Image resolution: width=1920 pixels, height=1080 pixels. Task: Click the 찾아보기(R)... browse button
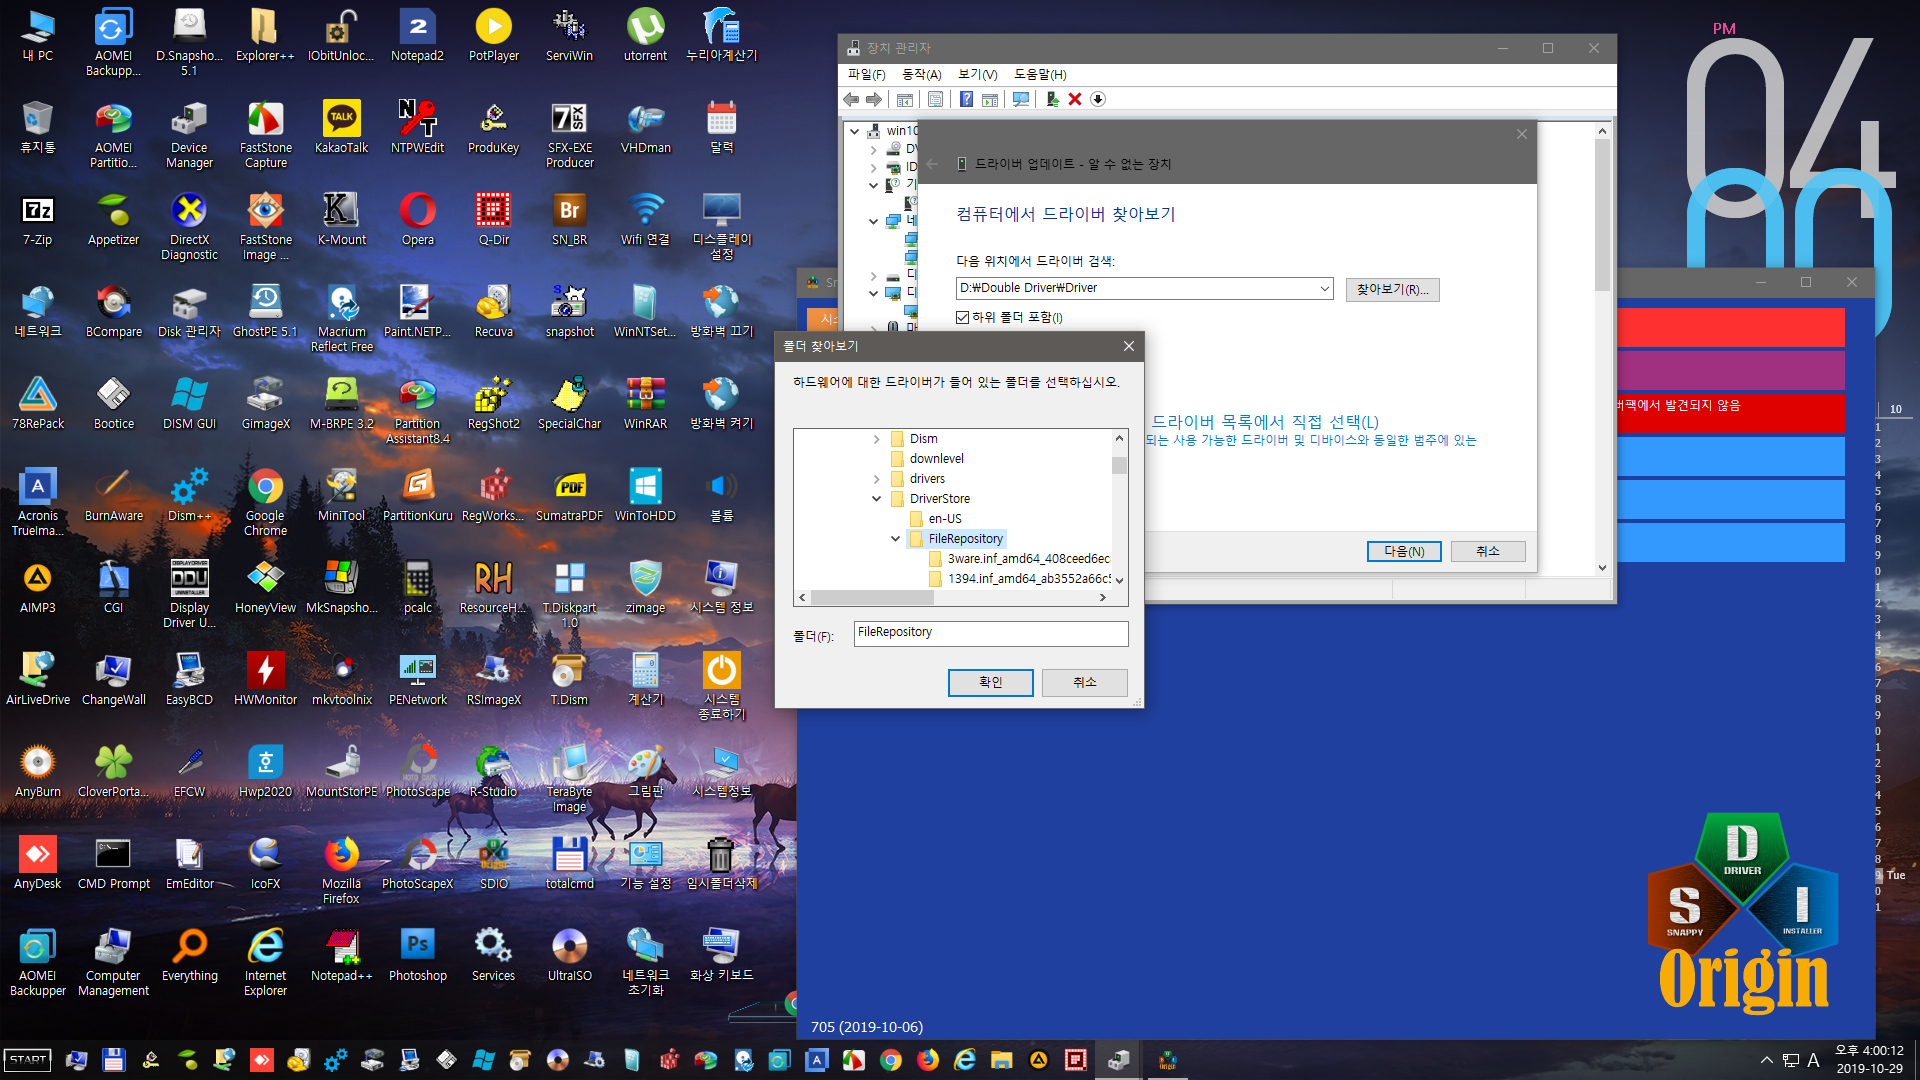pyautogui.click(x=1392, y=289)
